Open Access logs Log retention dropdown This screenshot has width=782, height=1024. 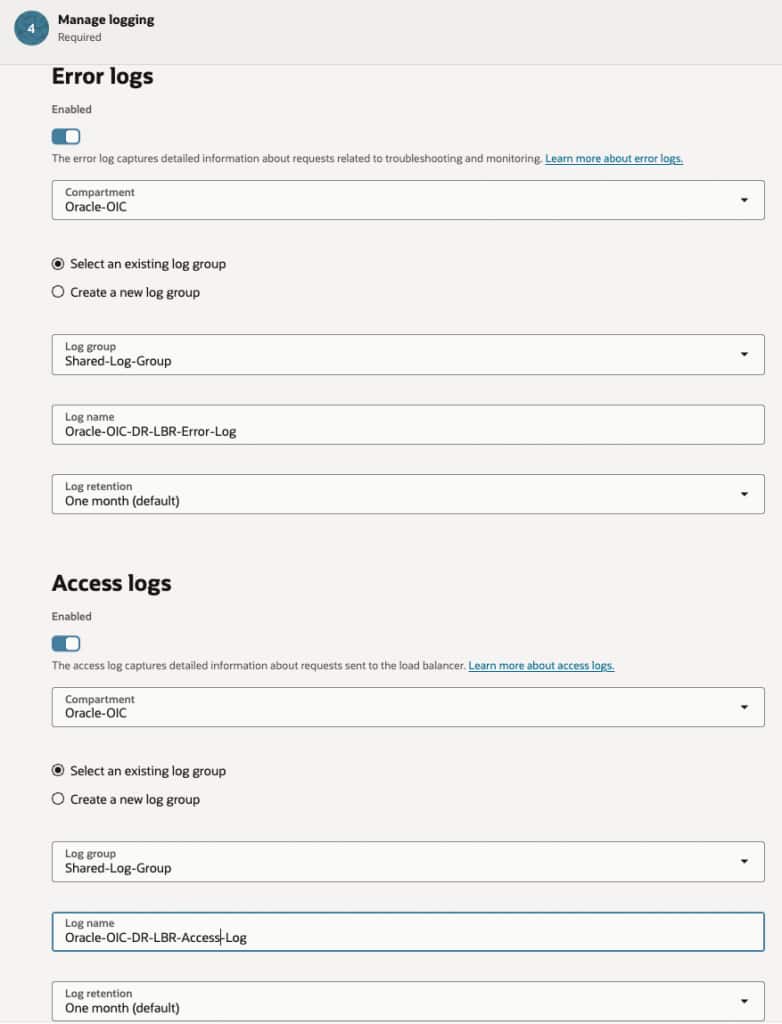[x=408, y=1001]
